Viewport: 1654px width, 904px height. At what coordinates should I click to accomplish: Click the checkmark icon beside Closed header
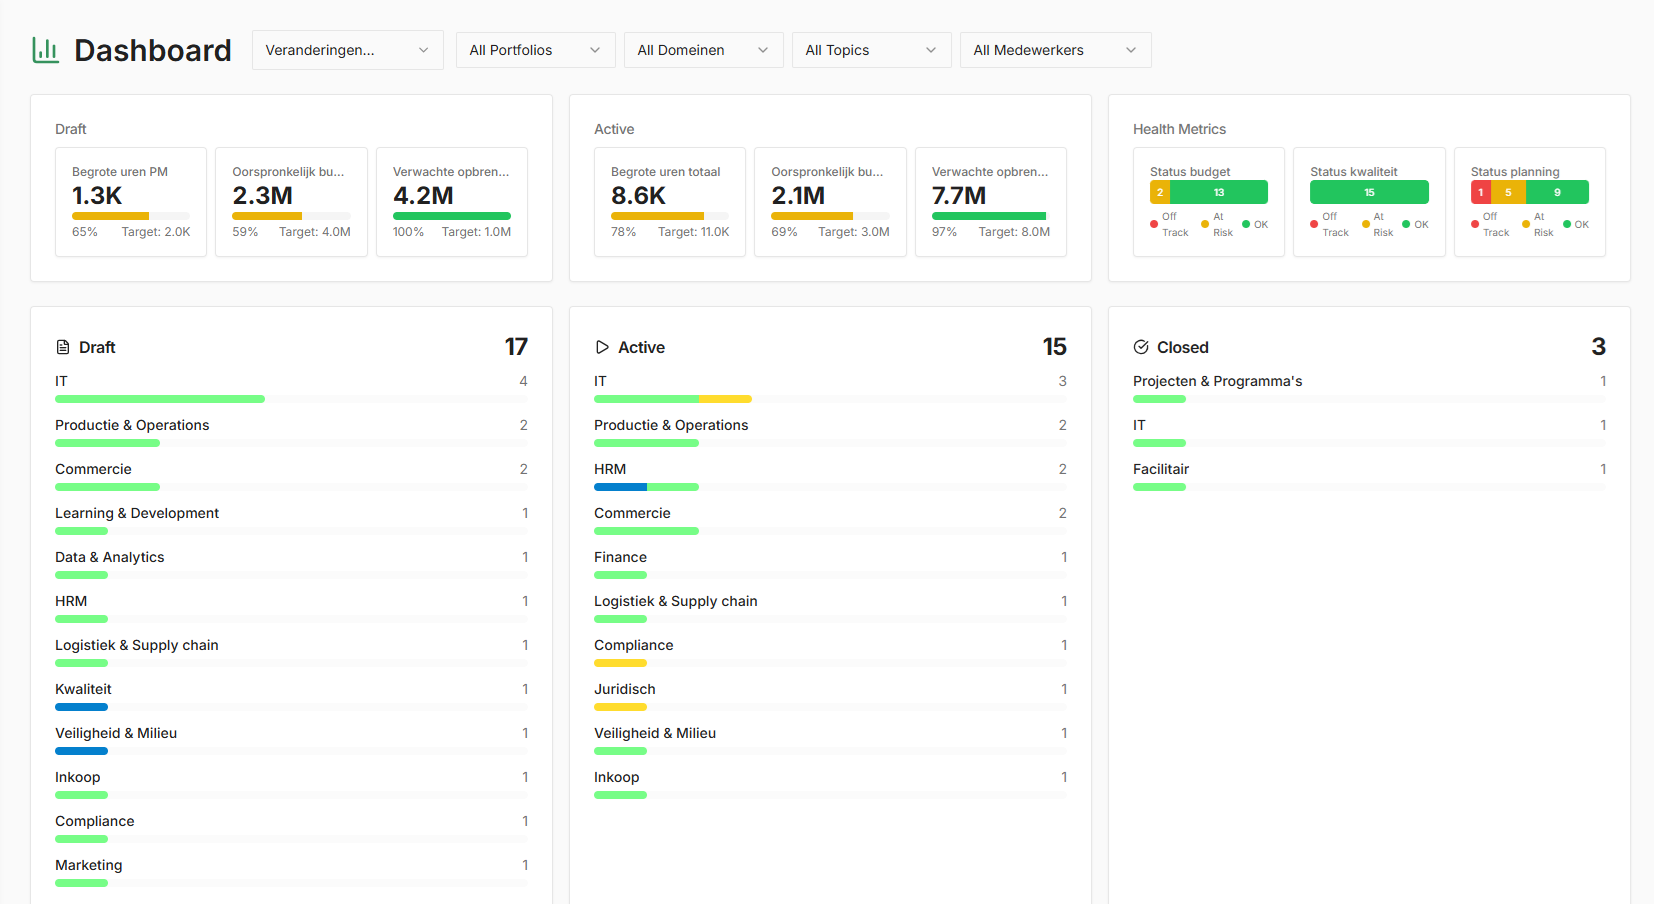tap(1141, 346)
